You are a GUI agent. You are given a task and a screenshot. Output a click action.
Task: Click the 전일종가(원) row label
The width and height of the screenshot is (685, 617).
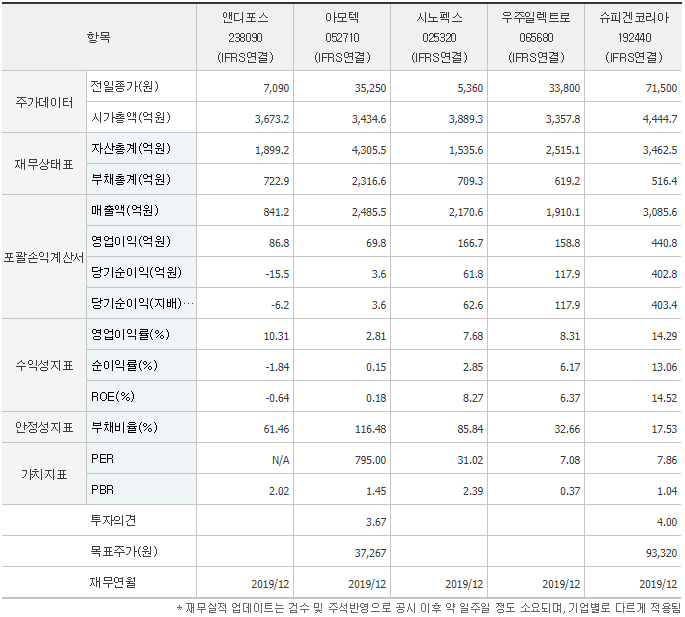click(125, 87)
